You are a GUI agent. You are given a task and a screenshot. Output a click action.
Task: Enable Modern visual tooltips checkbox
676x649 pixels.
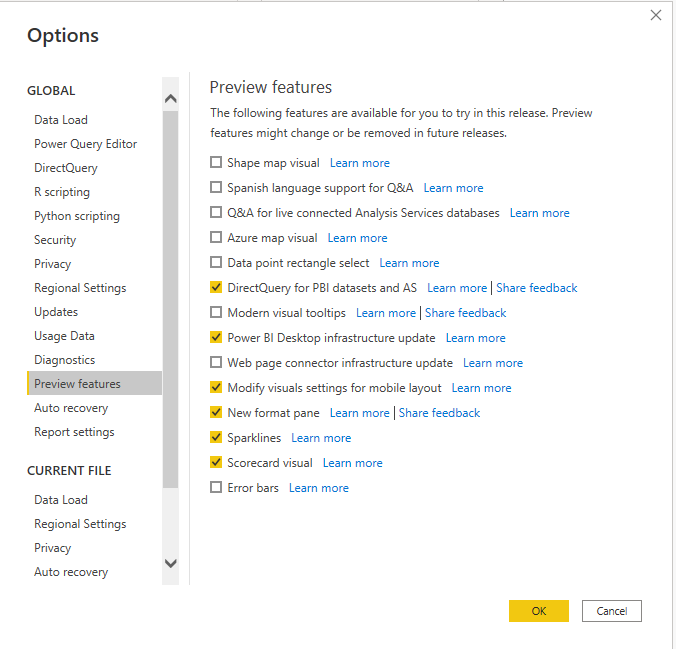point(216,312)
